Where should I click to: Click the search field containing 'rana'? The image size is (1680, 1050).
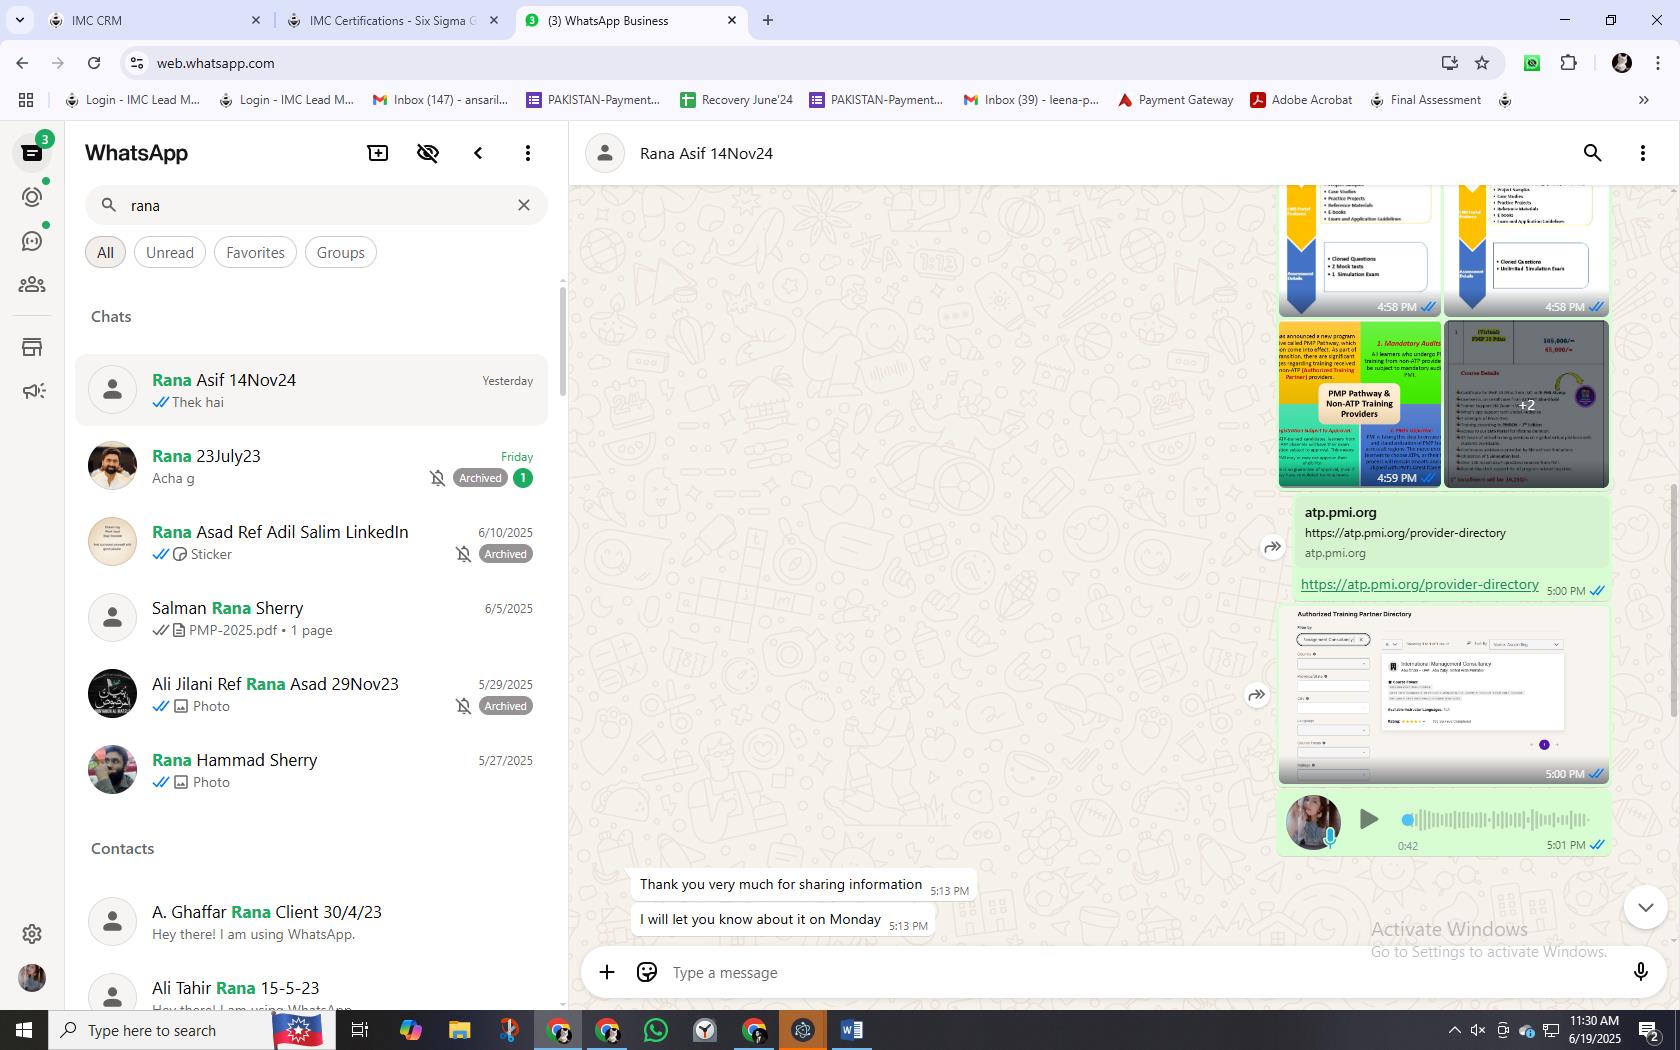pos(316,205)
